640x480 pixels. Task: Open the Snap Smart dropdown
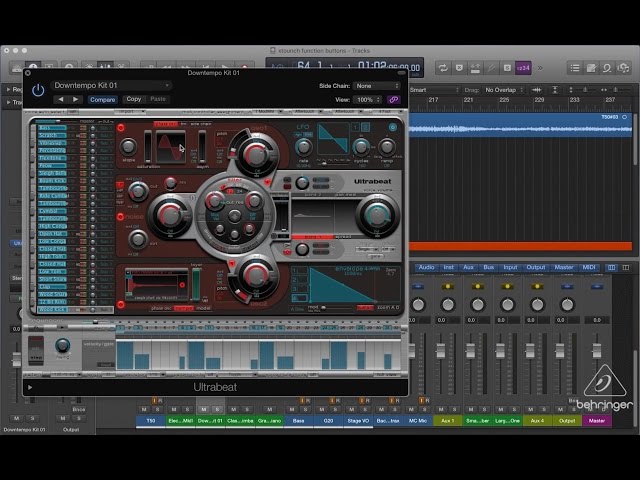pos(434,90)
